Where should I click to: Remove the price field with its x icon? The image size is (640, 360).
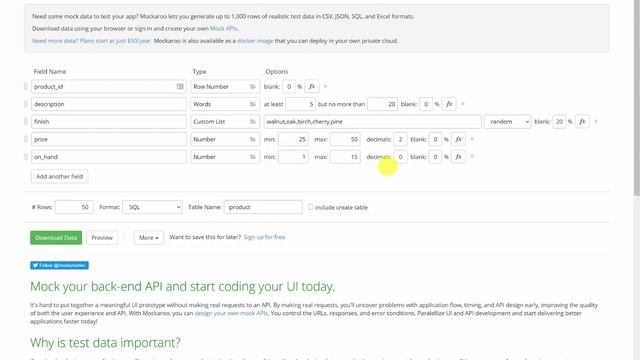(x=472, y=139)
